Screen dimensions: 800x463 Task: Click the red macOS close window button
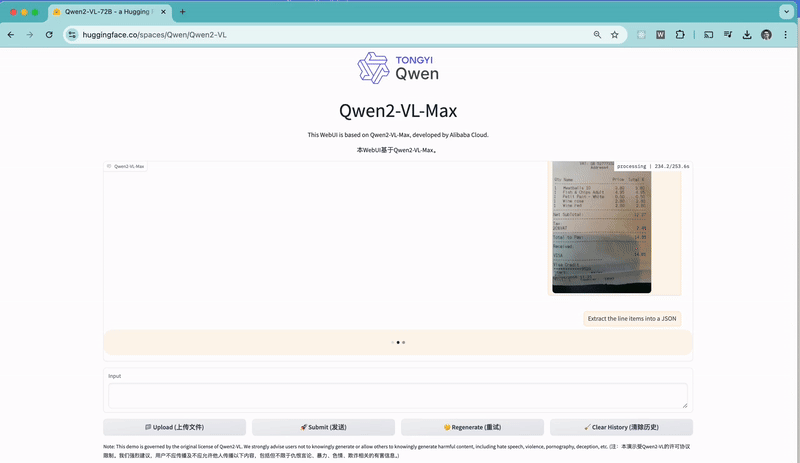click(x=13, y=12)
